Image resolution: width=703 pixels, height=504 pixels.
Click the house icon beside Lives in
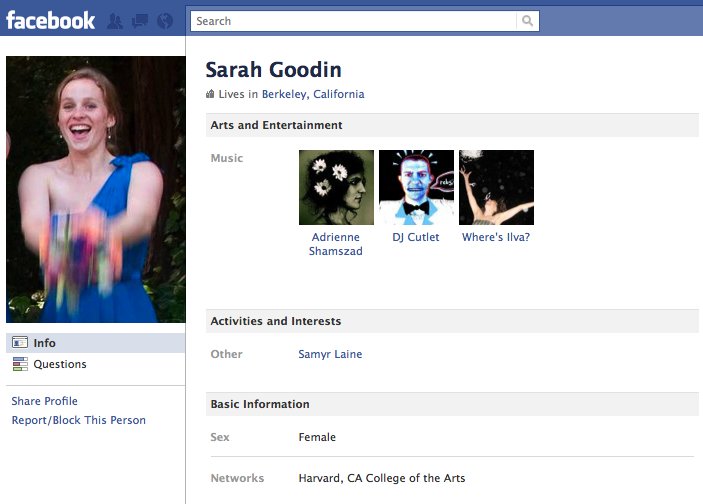pos(210,95)
